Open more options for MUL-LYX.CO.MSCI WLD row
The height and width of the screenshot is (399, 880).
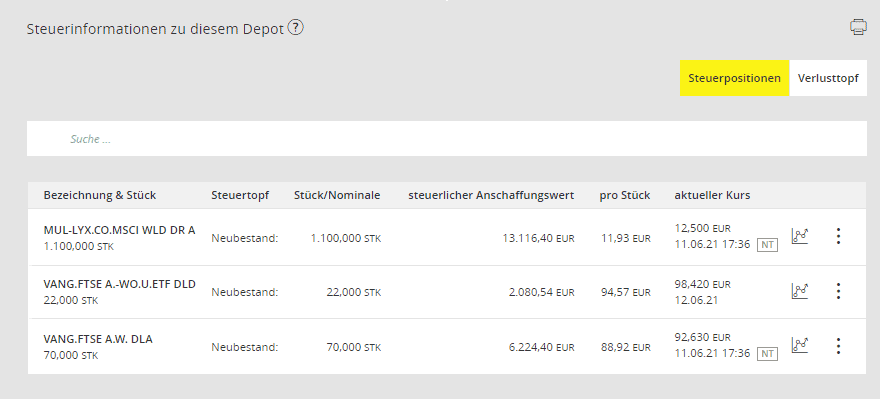click(838, 236)
